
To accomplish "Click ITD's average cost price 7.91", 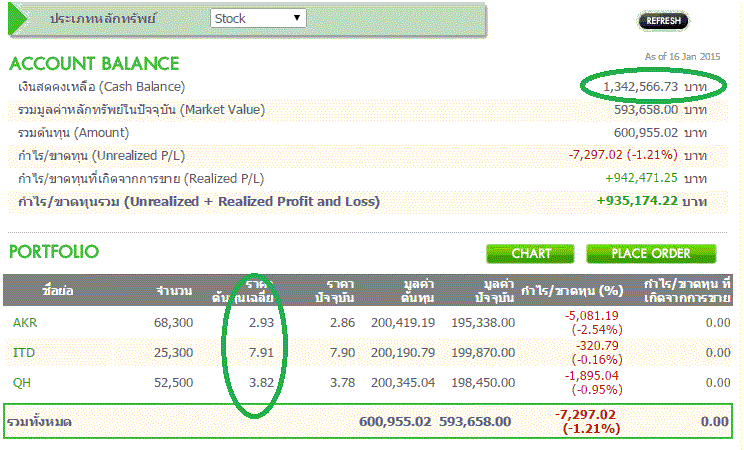I will [262, 352].
